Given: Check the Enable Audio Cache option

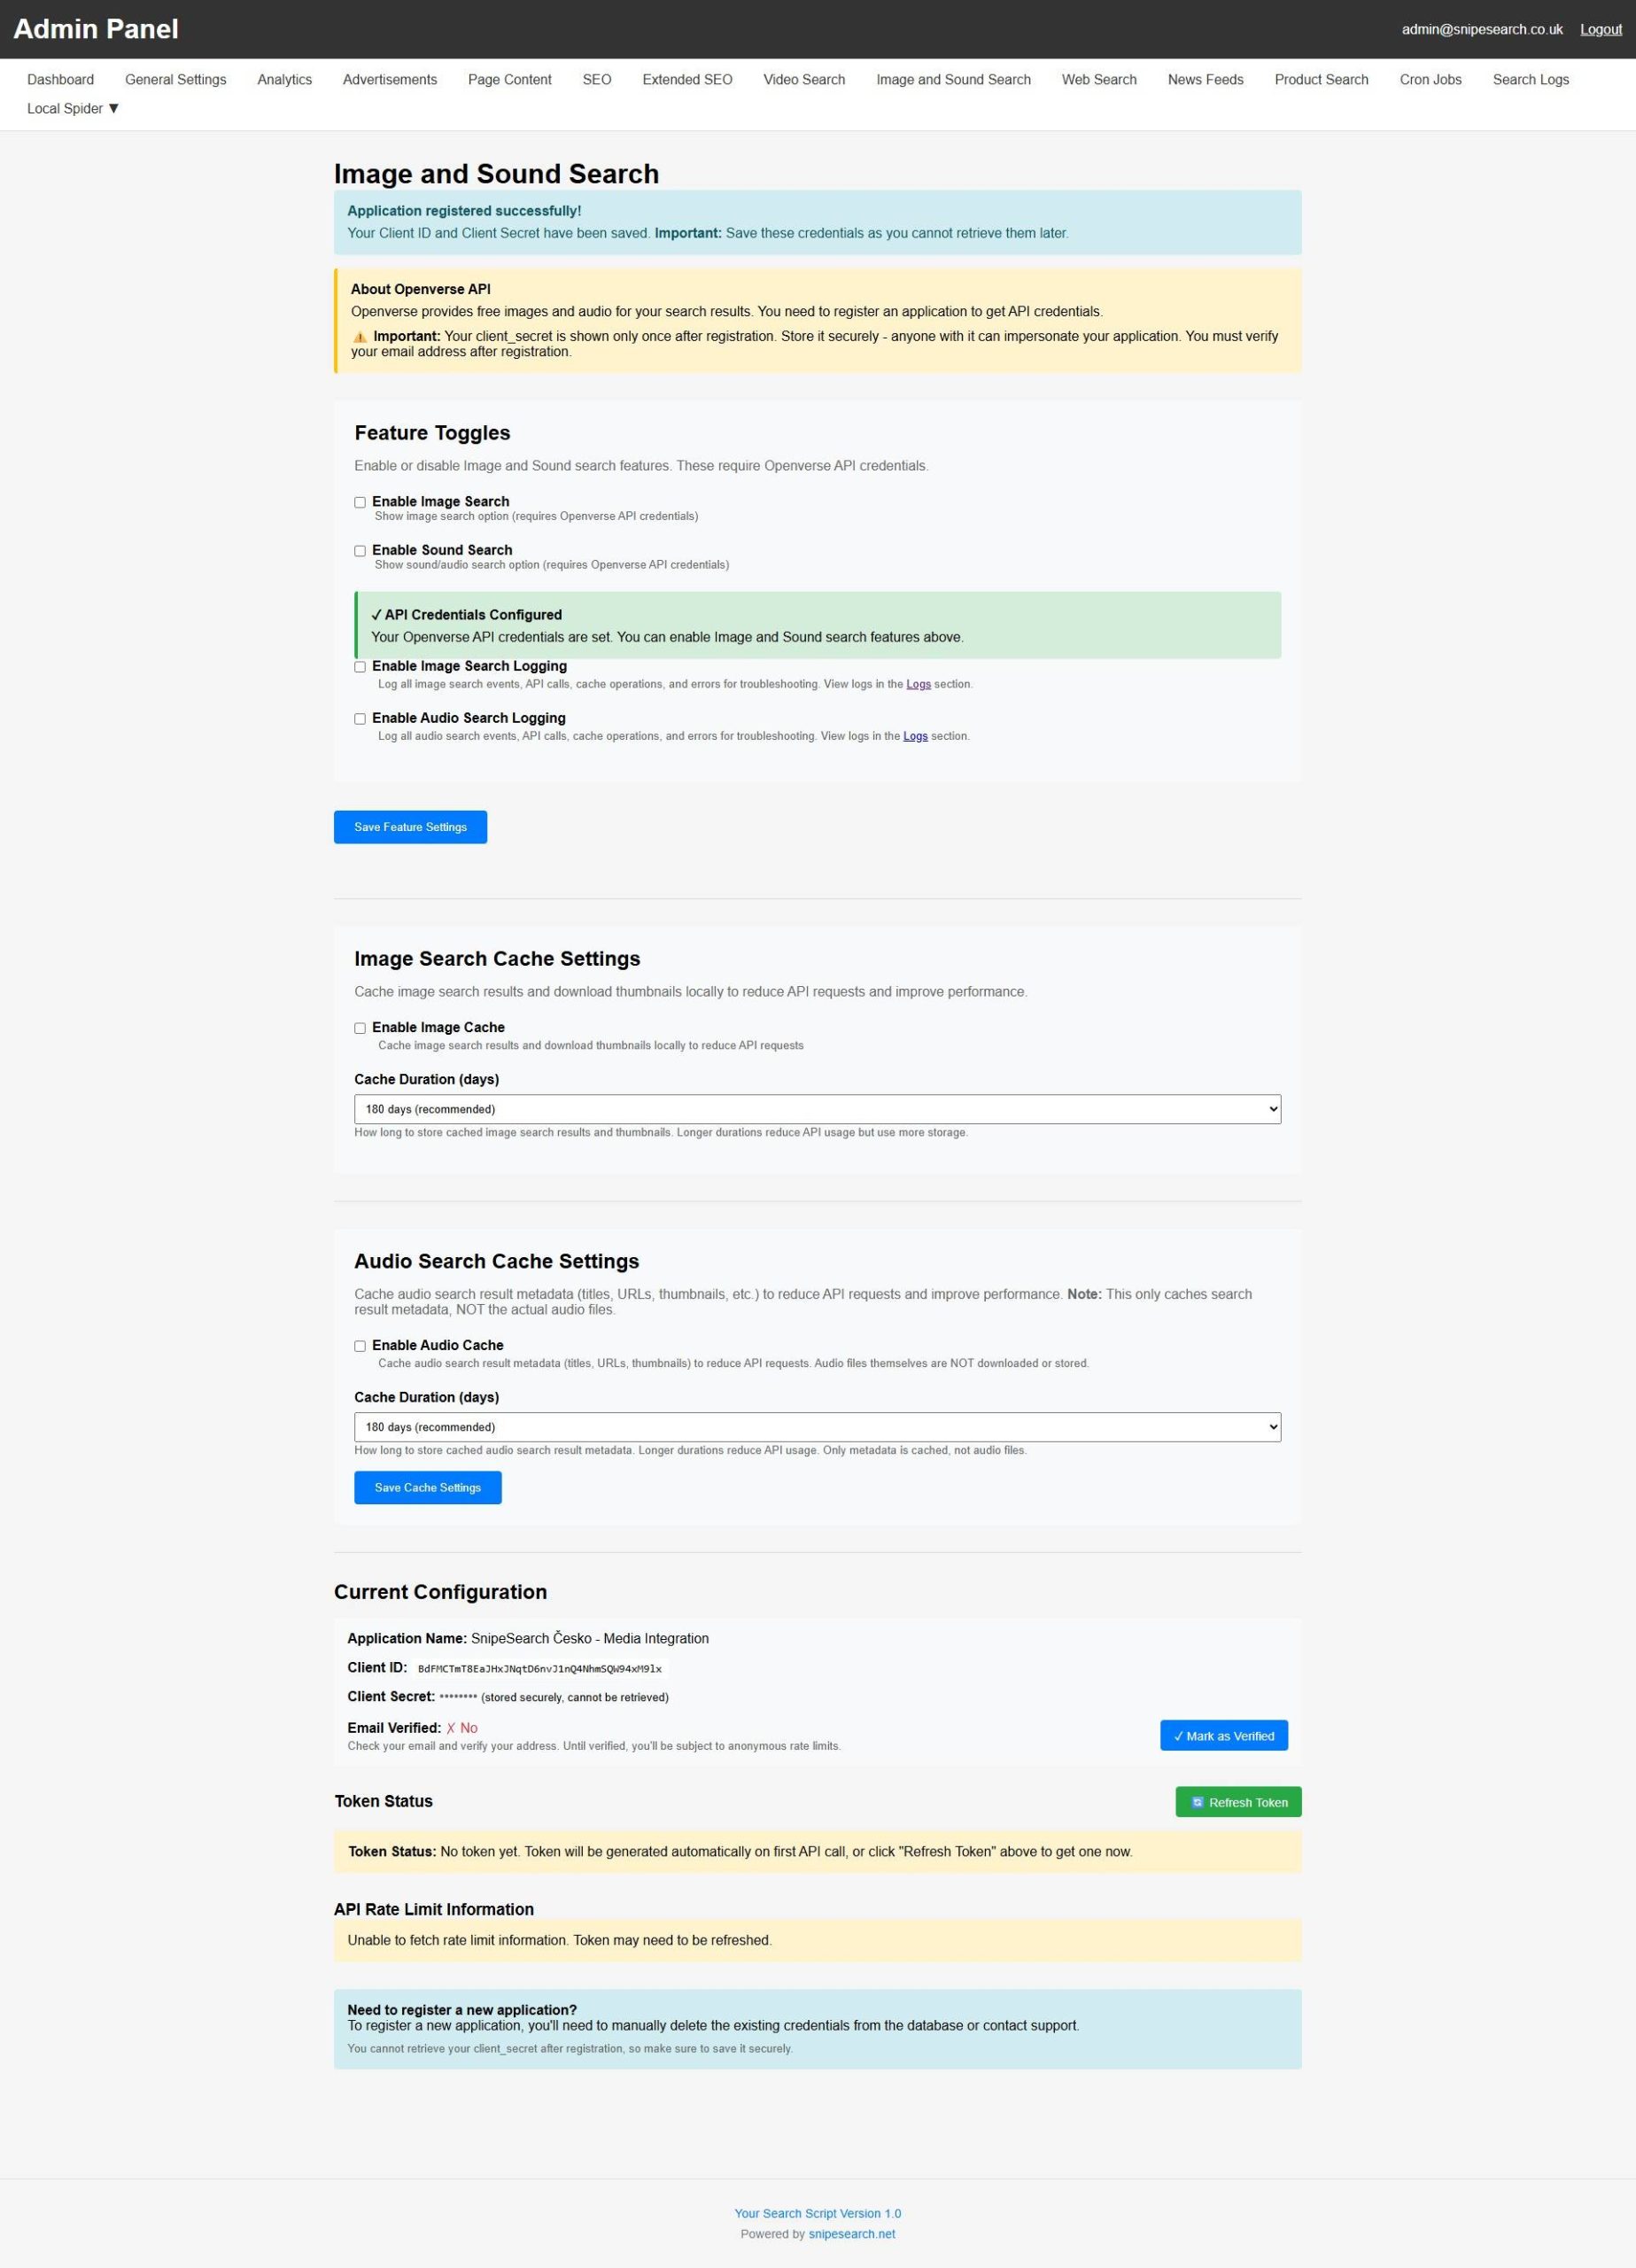Looking at the screenshot, I should [360, 1346].
